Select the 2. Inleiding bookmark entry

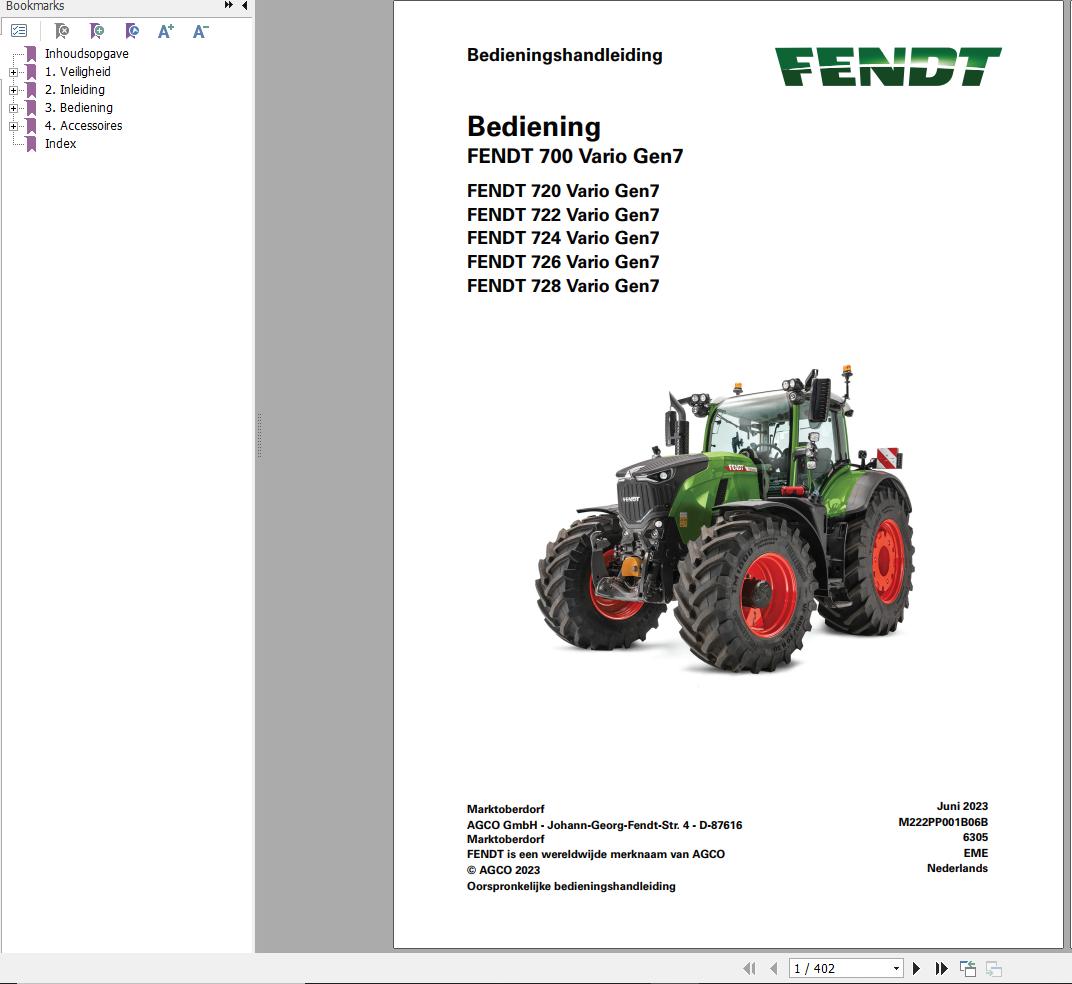pos(75,90)
